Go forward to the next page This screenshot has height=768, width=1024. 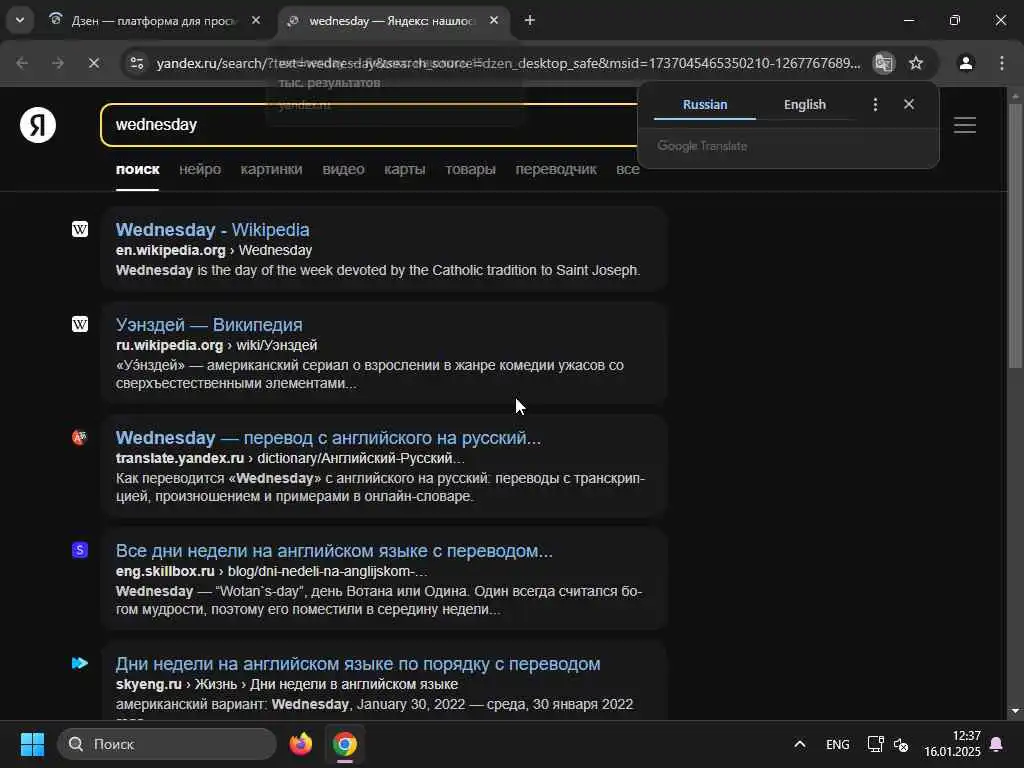pyautogui.click(x=58, y=63)
